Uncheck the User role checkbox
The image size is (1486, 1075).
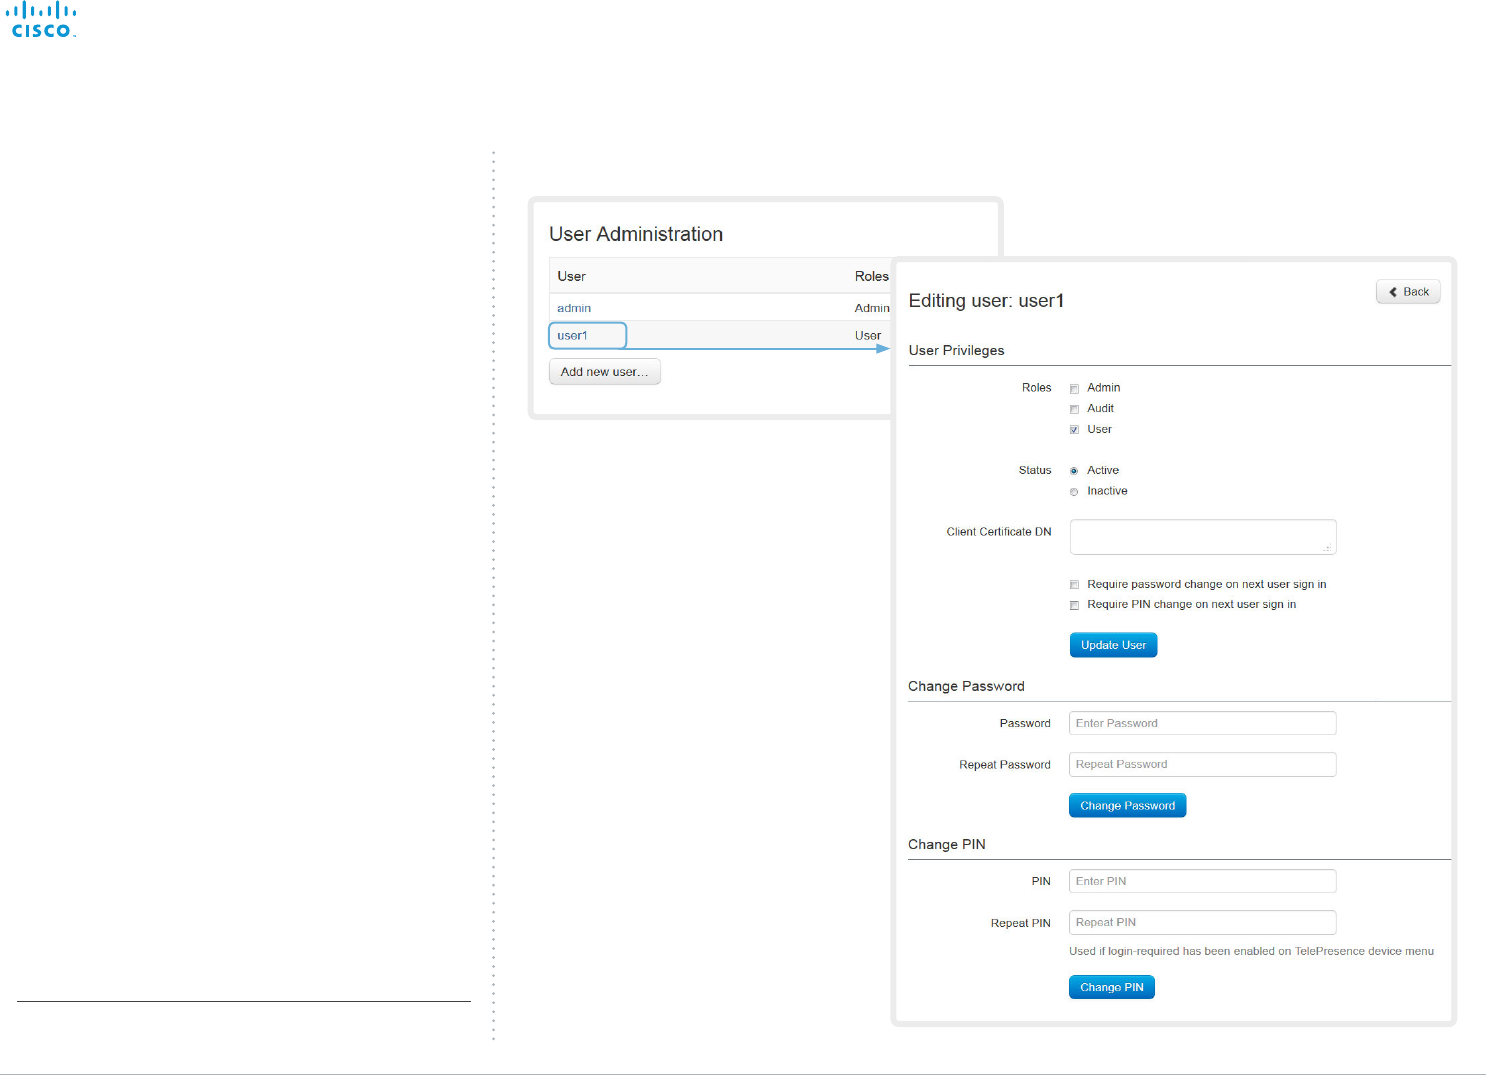[1075, 430]
